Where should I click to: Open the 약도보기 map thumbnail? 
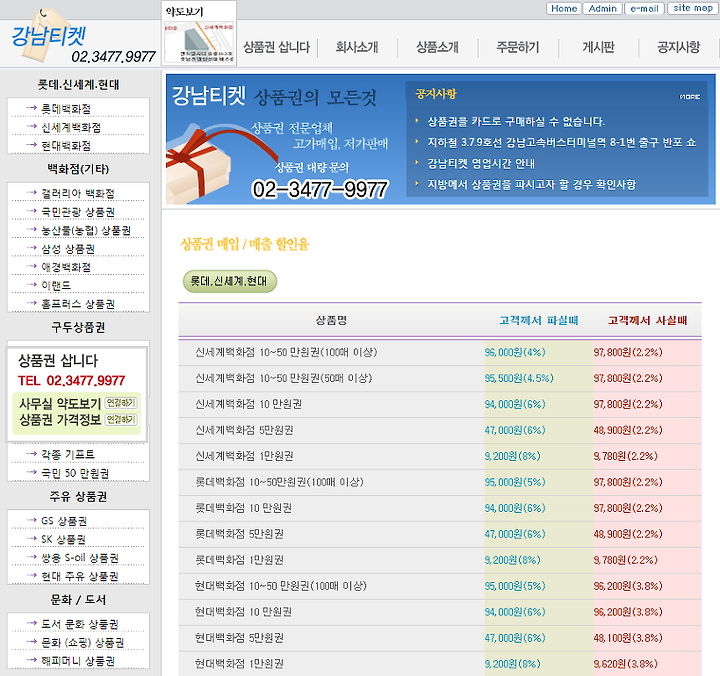click(199, 34)
